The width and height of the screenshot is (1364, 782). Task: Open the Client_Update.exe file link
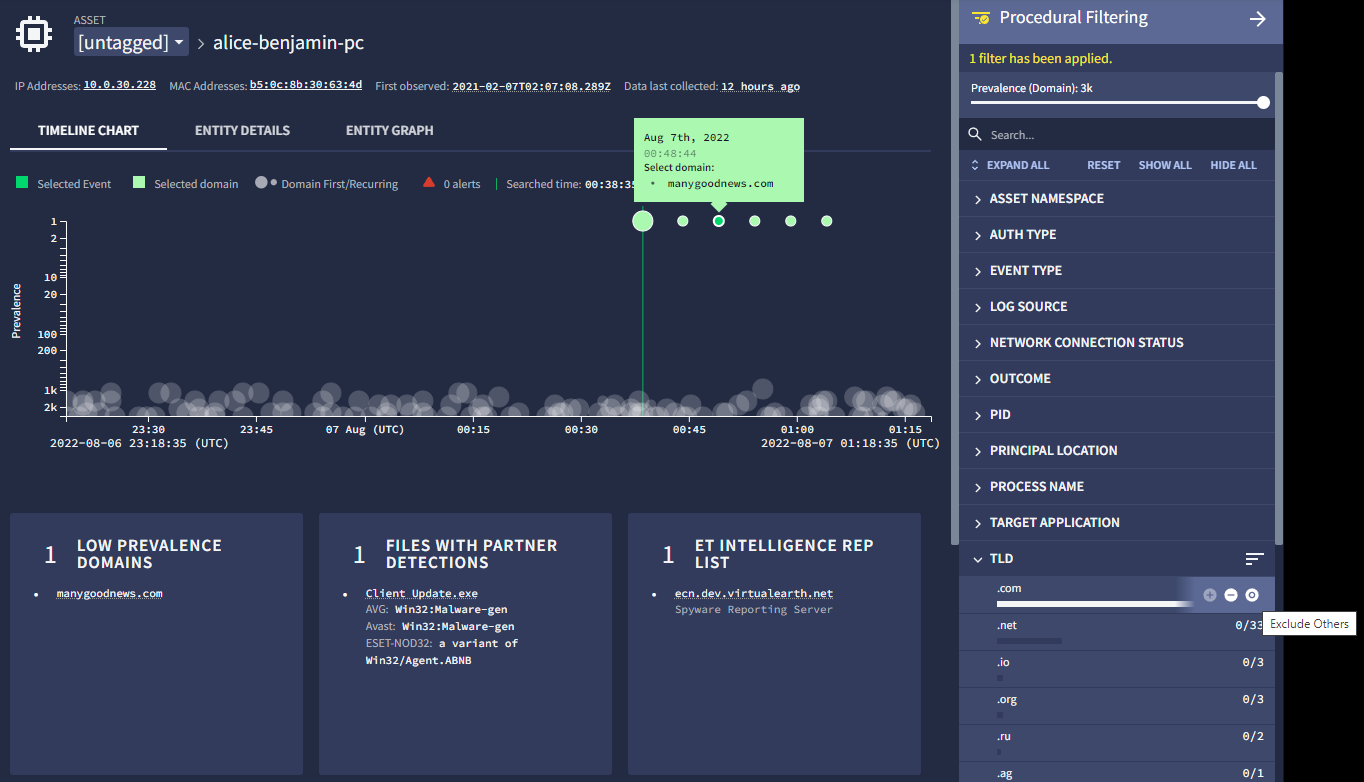click(420, 592)
